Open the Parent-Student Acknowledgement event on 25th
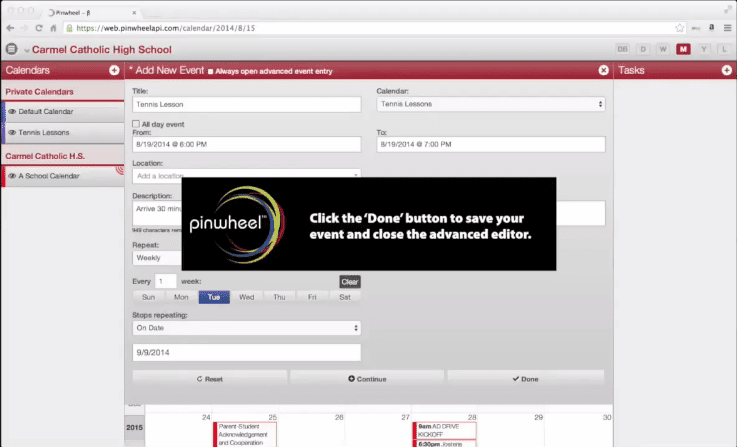The image size is (737, 447). pos(245,434)
